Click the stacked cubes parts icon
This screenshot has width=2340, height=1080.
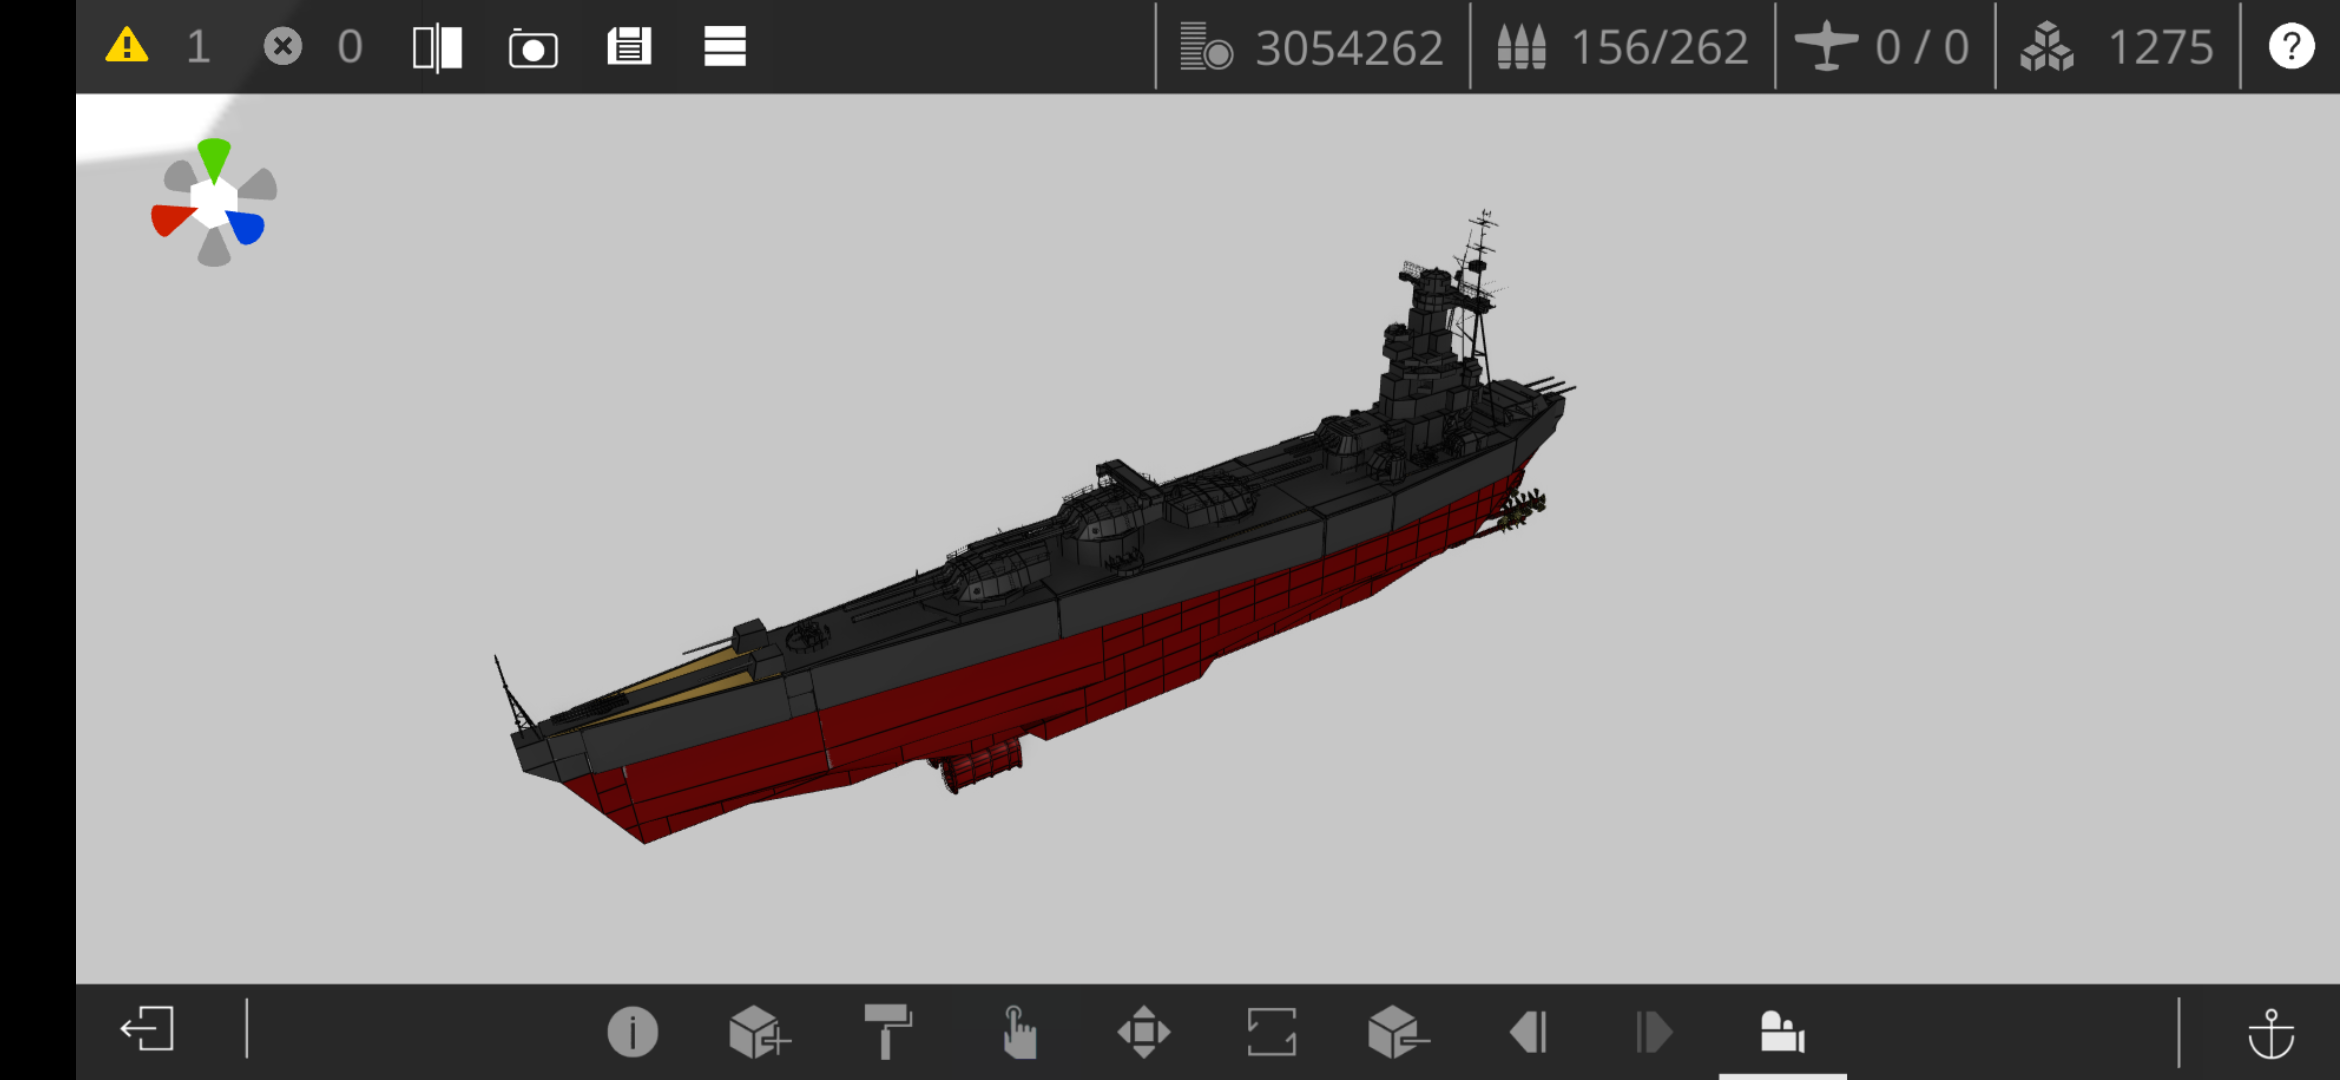[2046, 47]
